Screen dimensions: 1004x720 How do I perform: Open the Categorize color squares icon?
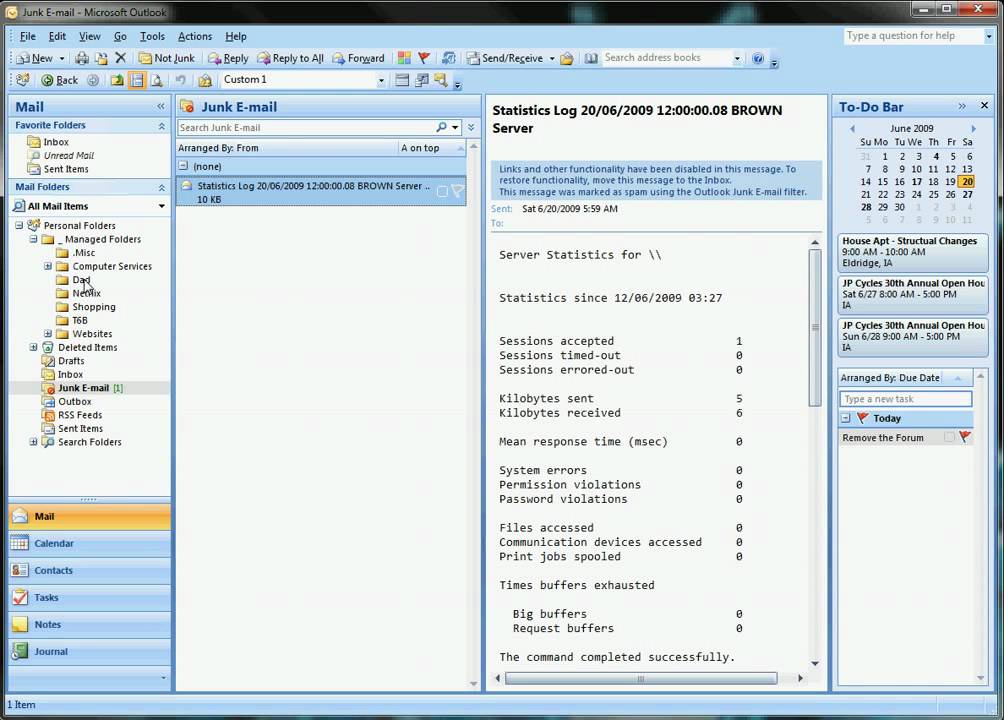click(x=404, y=58)
